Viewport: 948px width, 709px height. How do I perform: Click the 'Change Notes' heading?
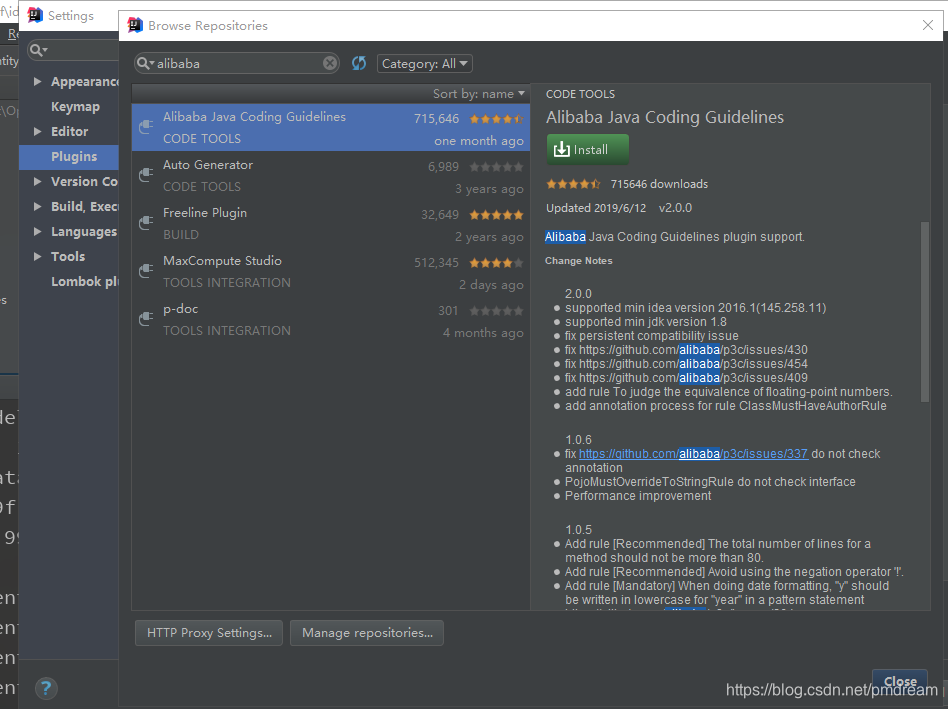[579, 261]
